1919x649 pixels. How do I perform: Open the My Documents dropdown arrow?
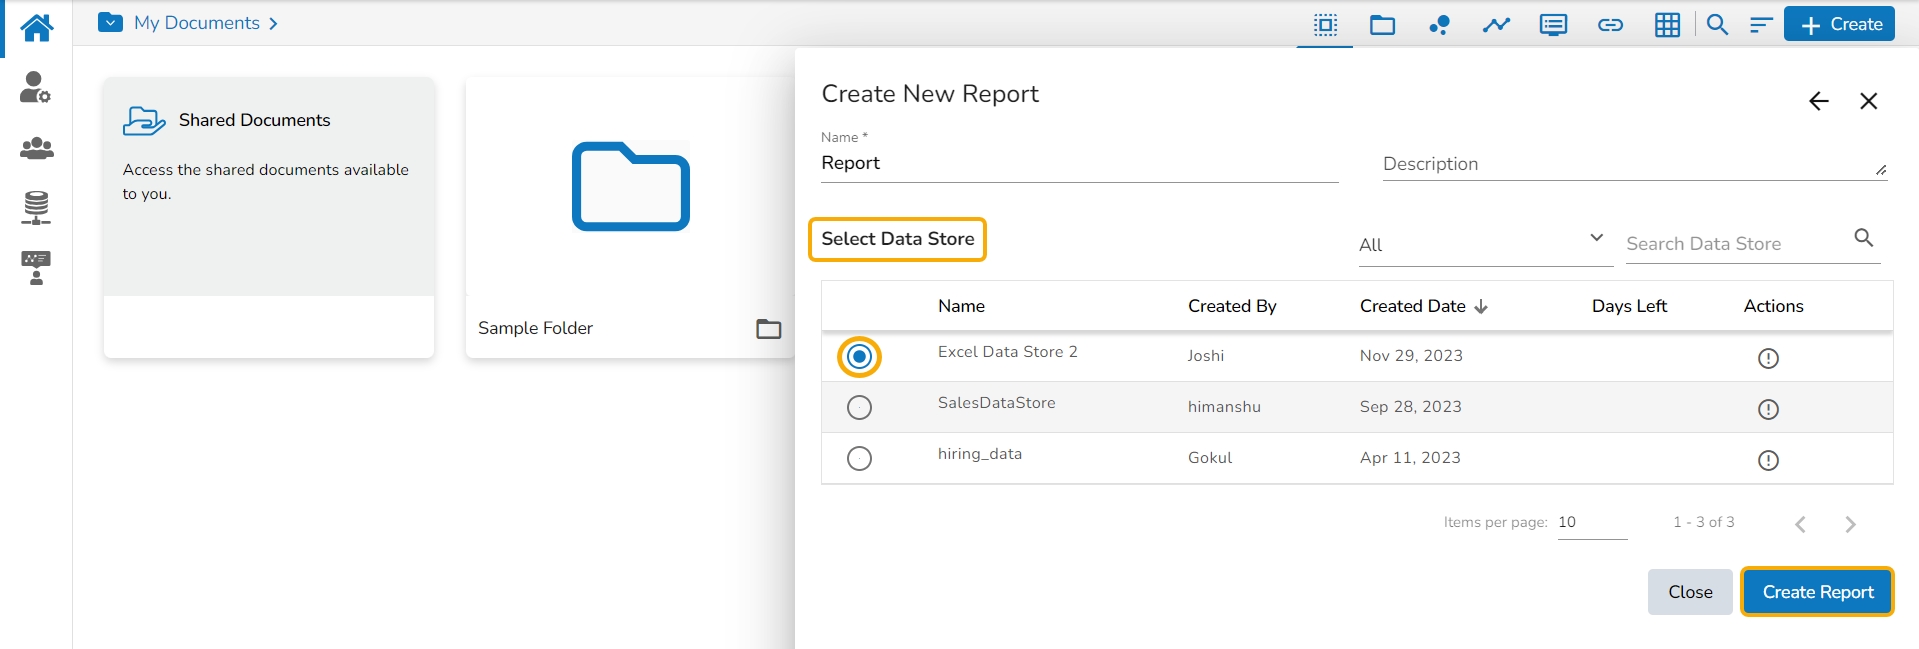tap(111, 23)
